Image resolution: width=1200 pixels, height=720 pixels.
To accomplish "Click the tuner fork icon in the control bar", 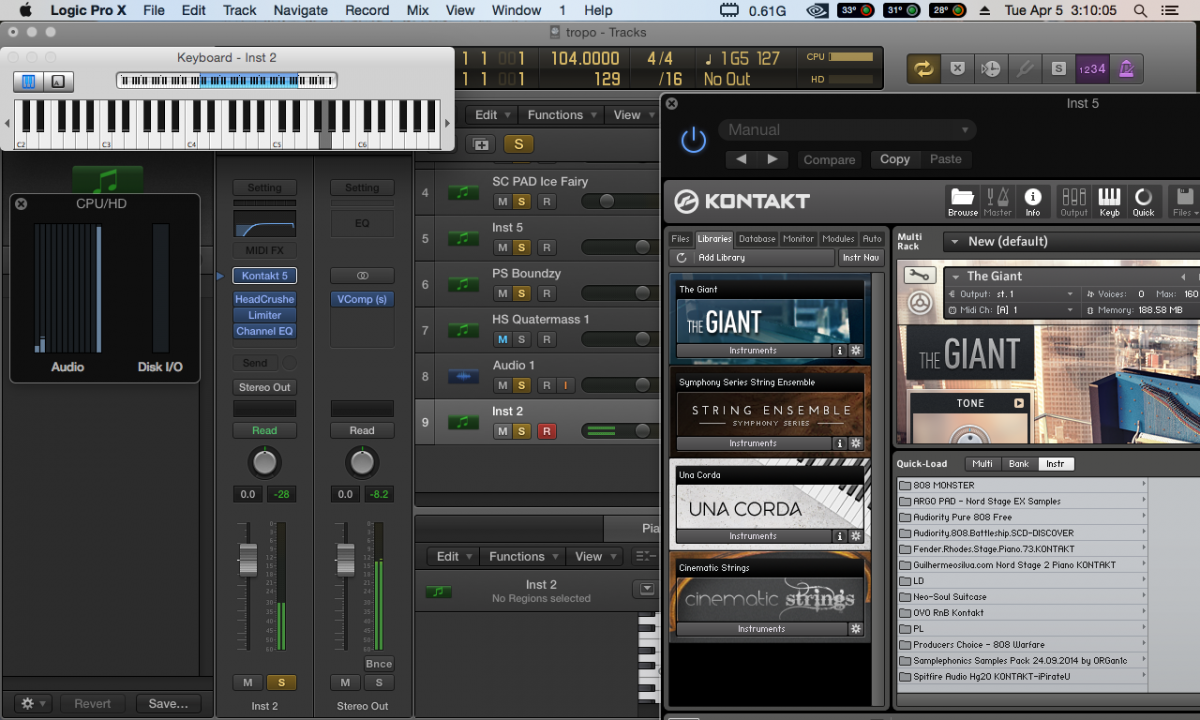I will pos(1025,68).
